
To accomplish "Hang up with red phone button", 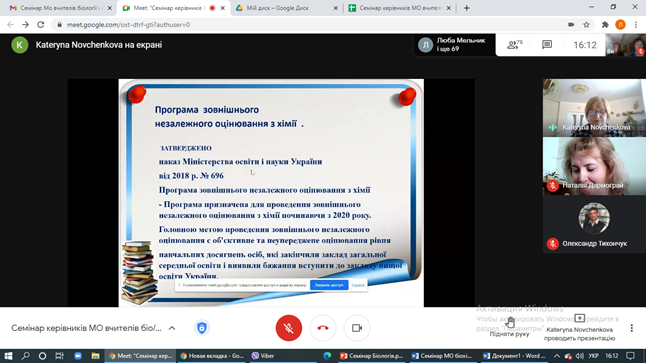I will [x=323, y=328].
